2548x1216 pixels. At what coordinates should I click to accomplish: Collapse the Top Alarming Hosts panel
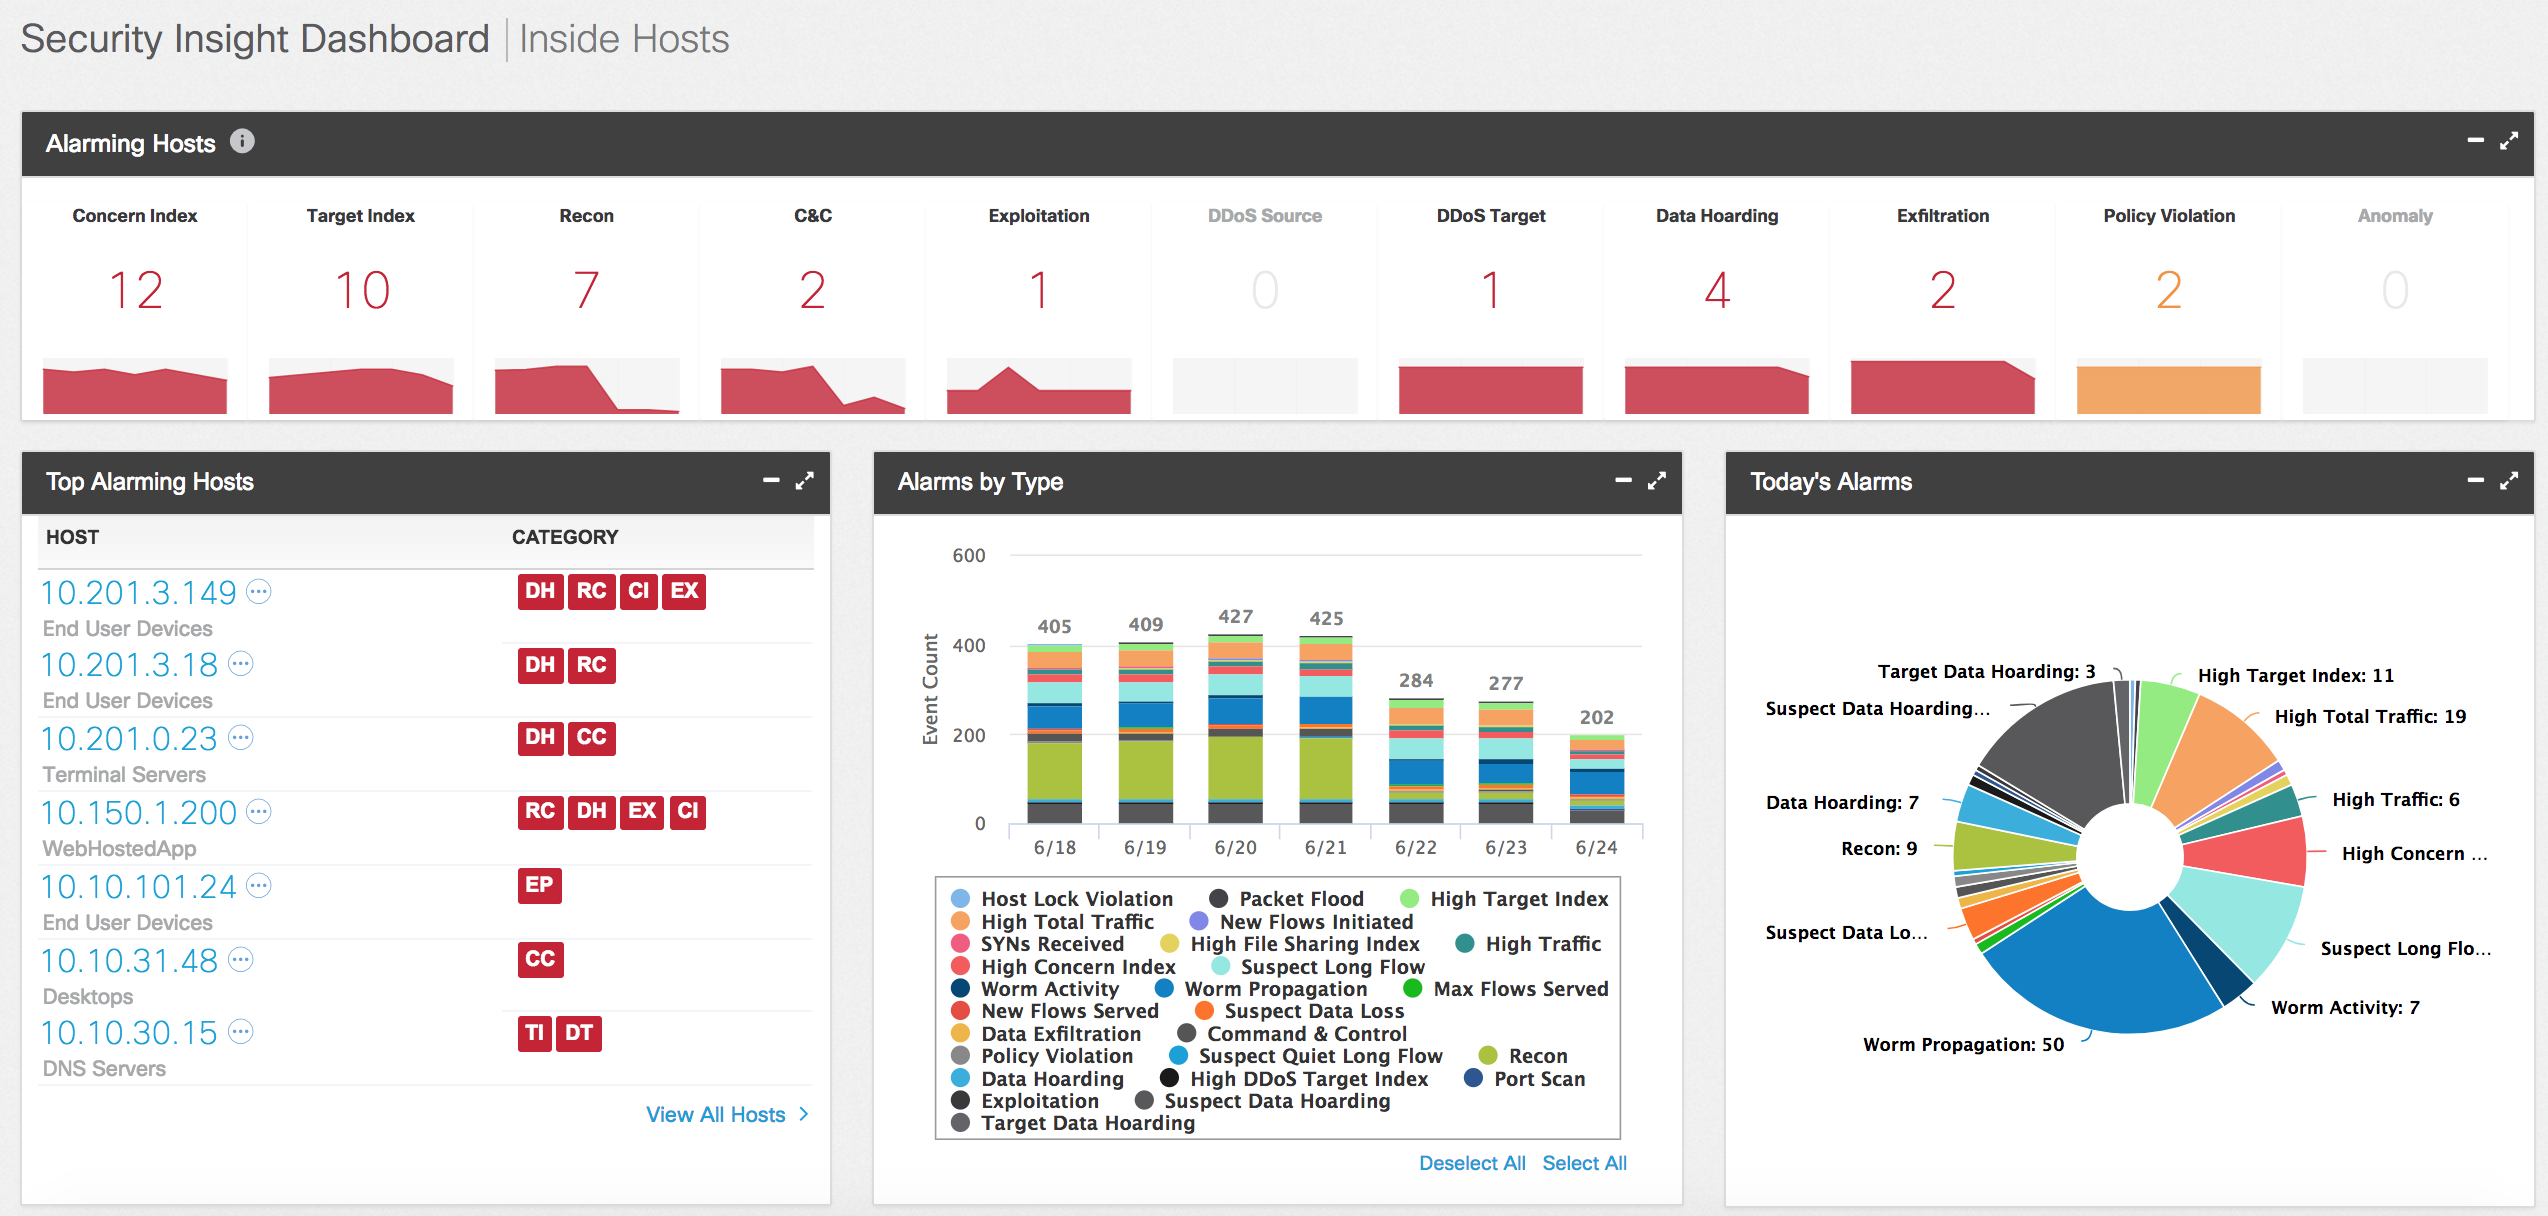(771, 481)
